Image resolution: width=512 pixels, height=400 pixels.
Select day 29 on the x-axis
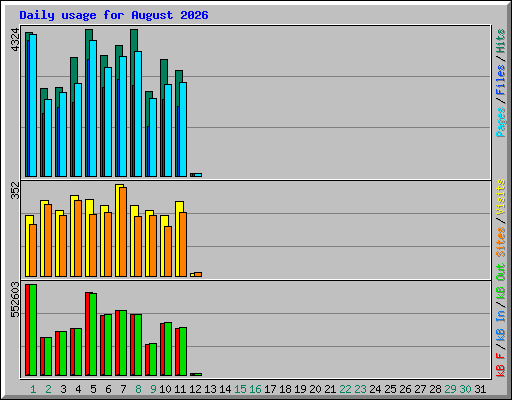point(450,389)
